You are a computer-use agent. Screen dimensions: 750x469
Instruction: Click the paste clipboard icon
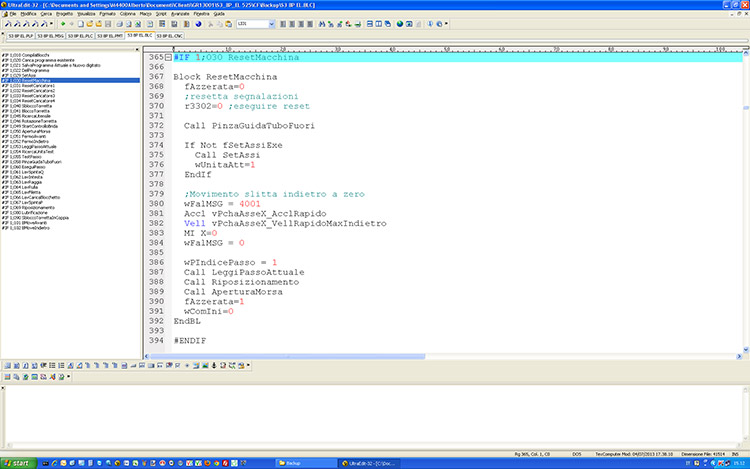(229, 24)
